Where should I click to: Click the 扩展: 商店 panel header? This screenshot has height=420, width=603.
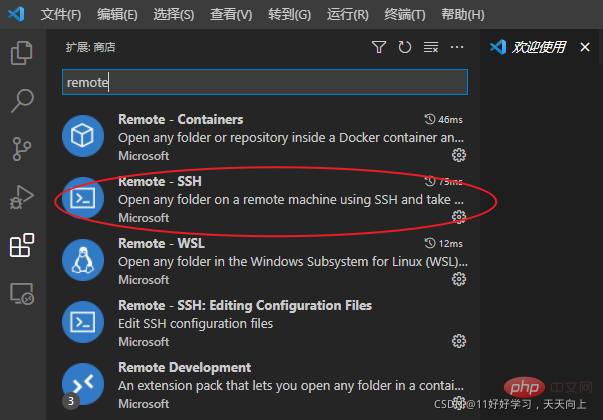pyautogui.click(x=90, y=47)
